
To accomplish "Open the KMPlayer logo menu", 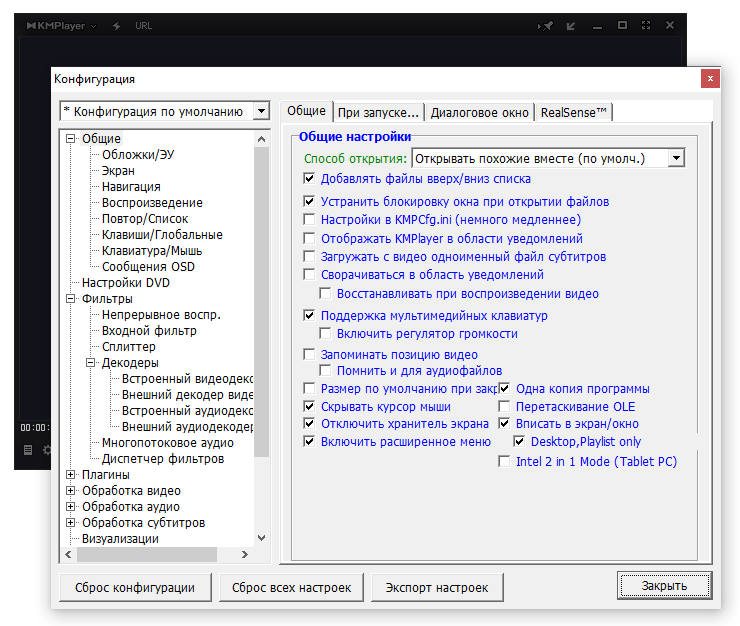I will point(61,26).
